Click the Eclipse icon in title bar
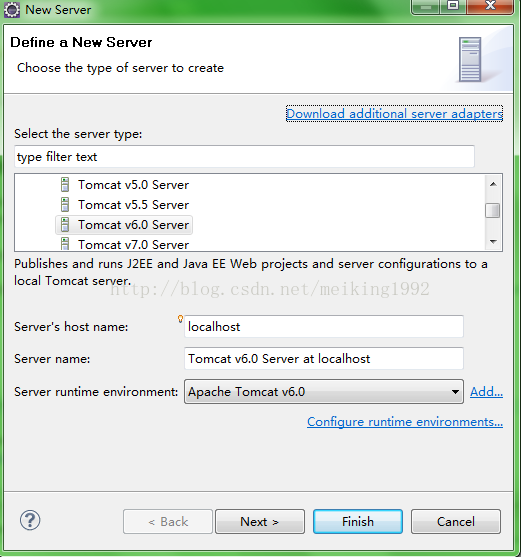The width and height of the screenshot is (521, 557). (12, 10)
